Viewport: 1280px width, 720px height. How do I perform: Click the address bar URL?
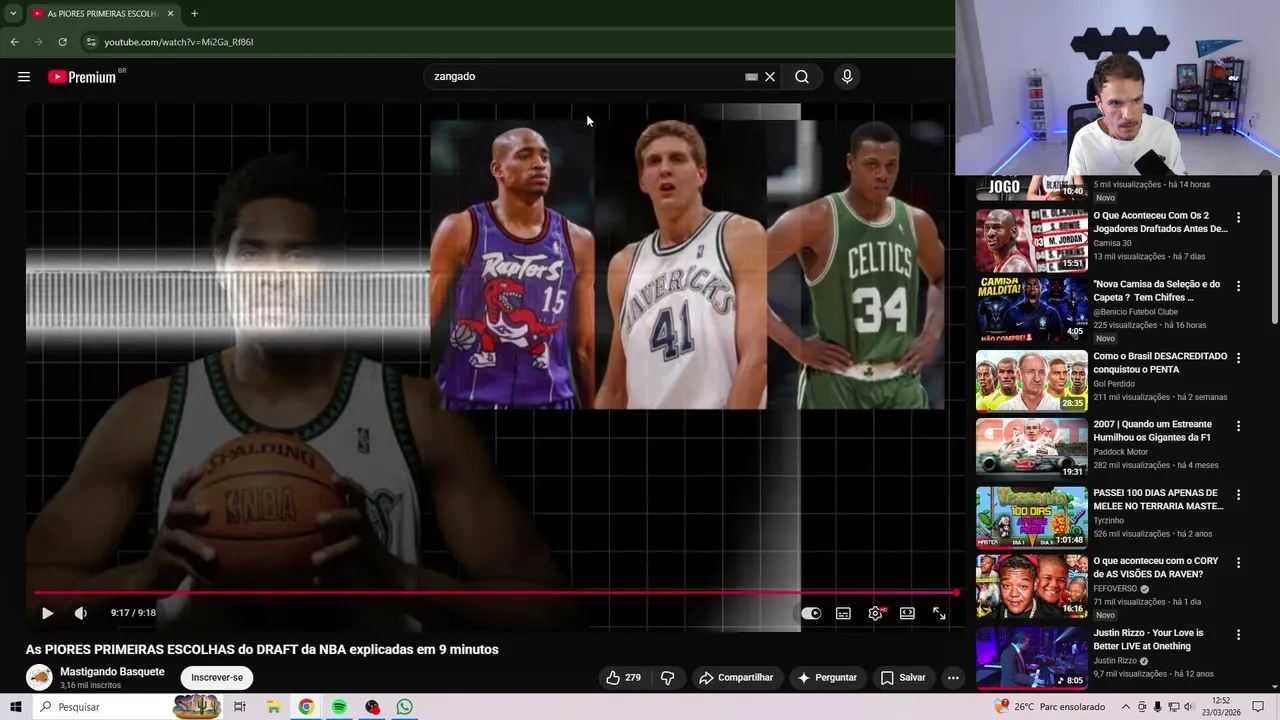click(179, 42)
